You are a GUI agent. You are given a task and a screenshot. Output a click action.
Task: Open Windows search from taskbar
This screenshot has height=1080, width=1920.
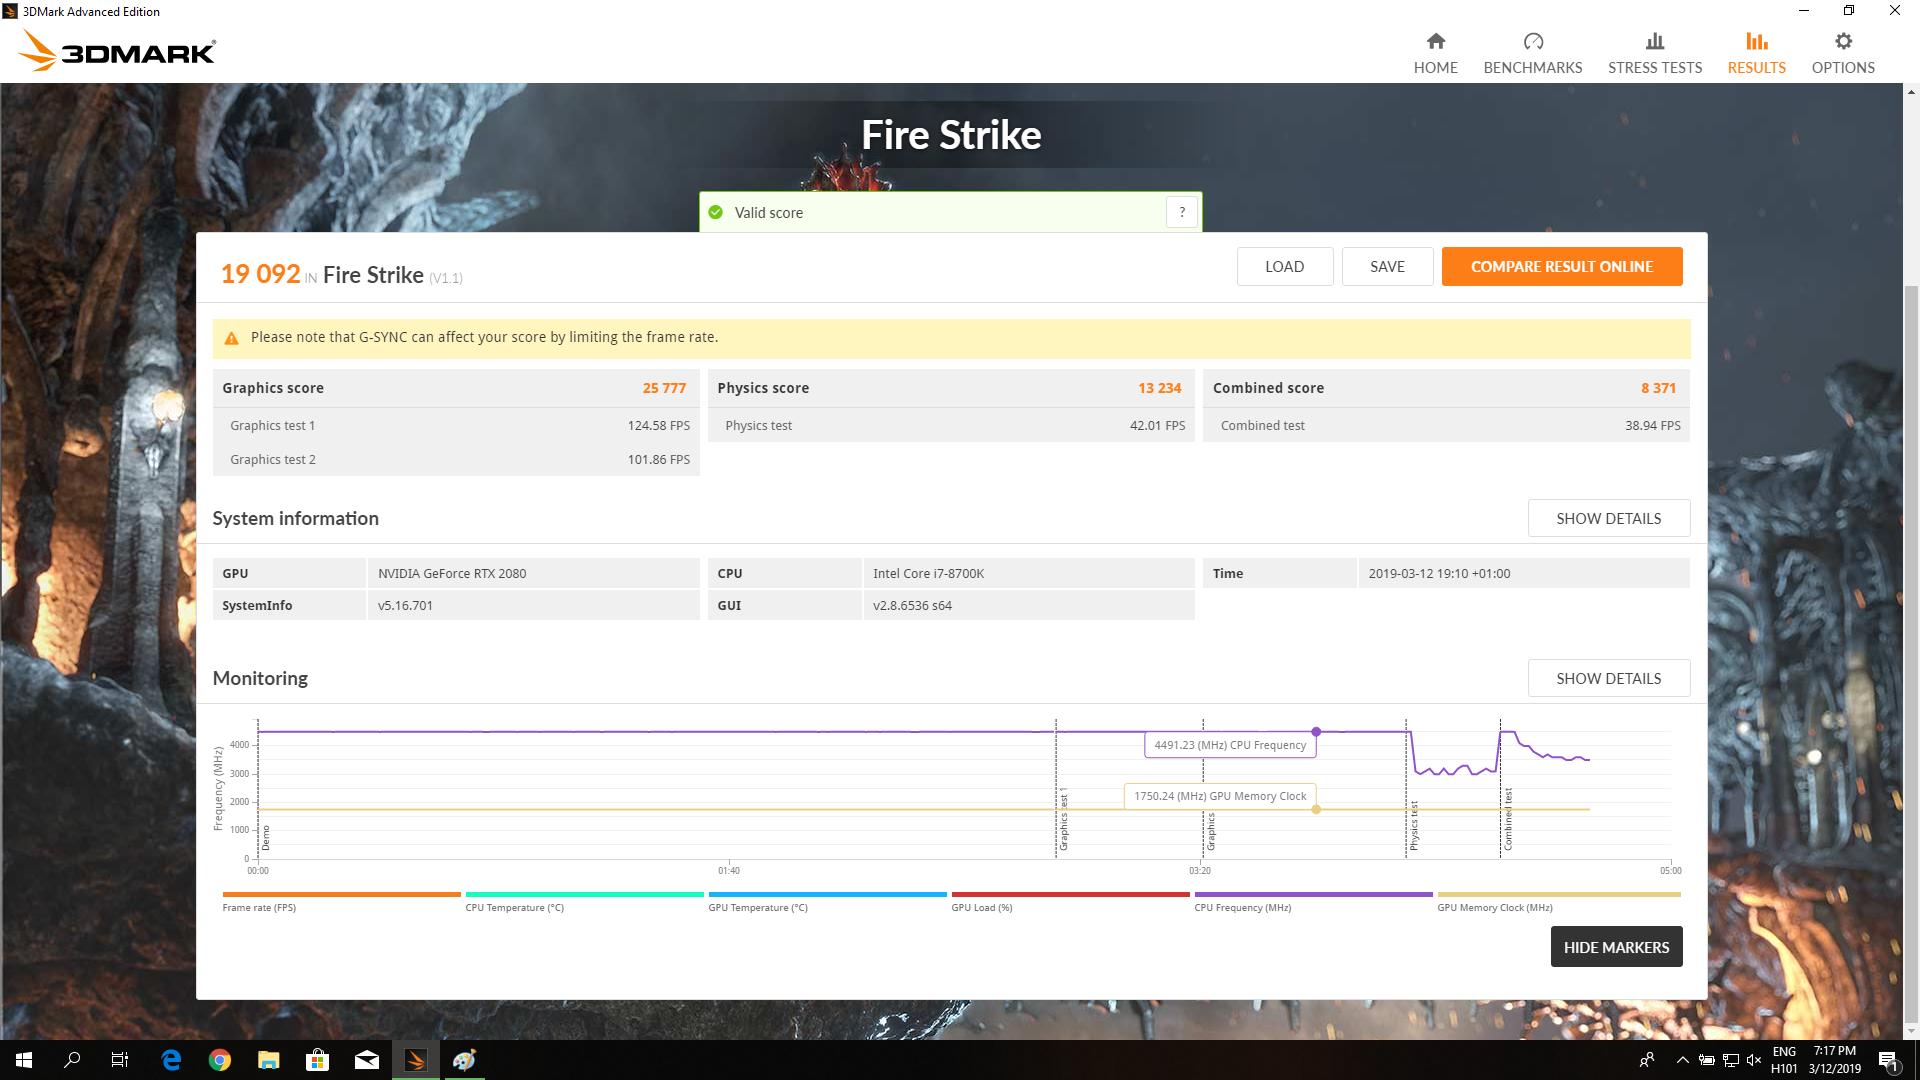point(72,1060)
